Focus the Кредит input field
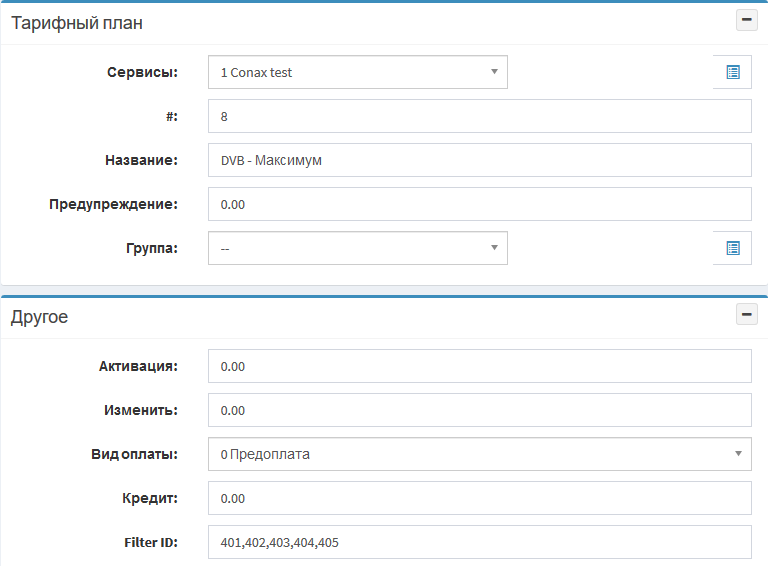This screenshot has width=768, height=566. pos(479,498)
